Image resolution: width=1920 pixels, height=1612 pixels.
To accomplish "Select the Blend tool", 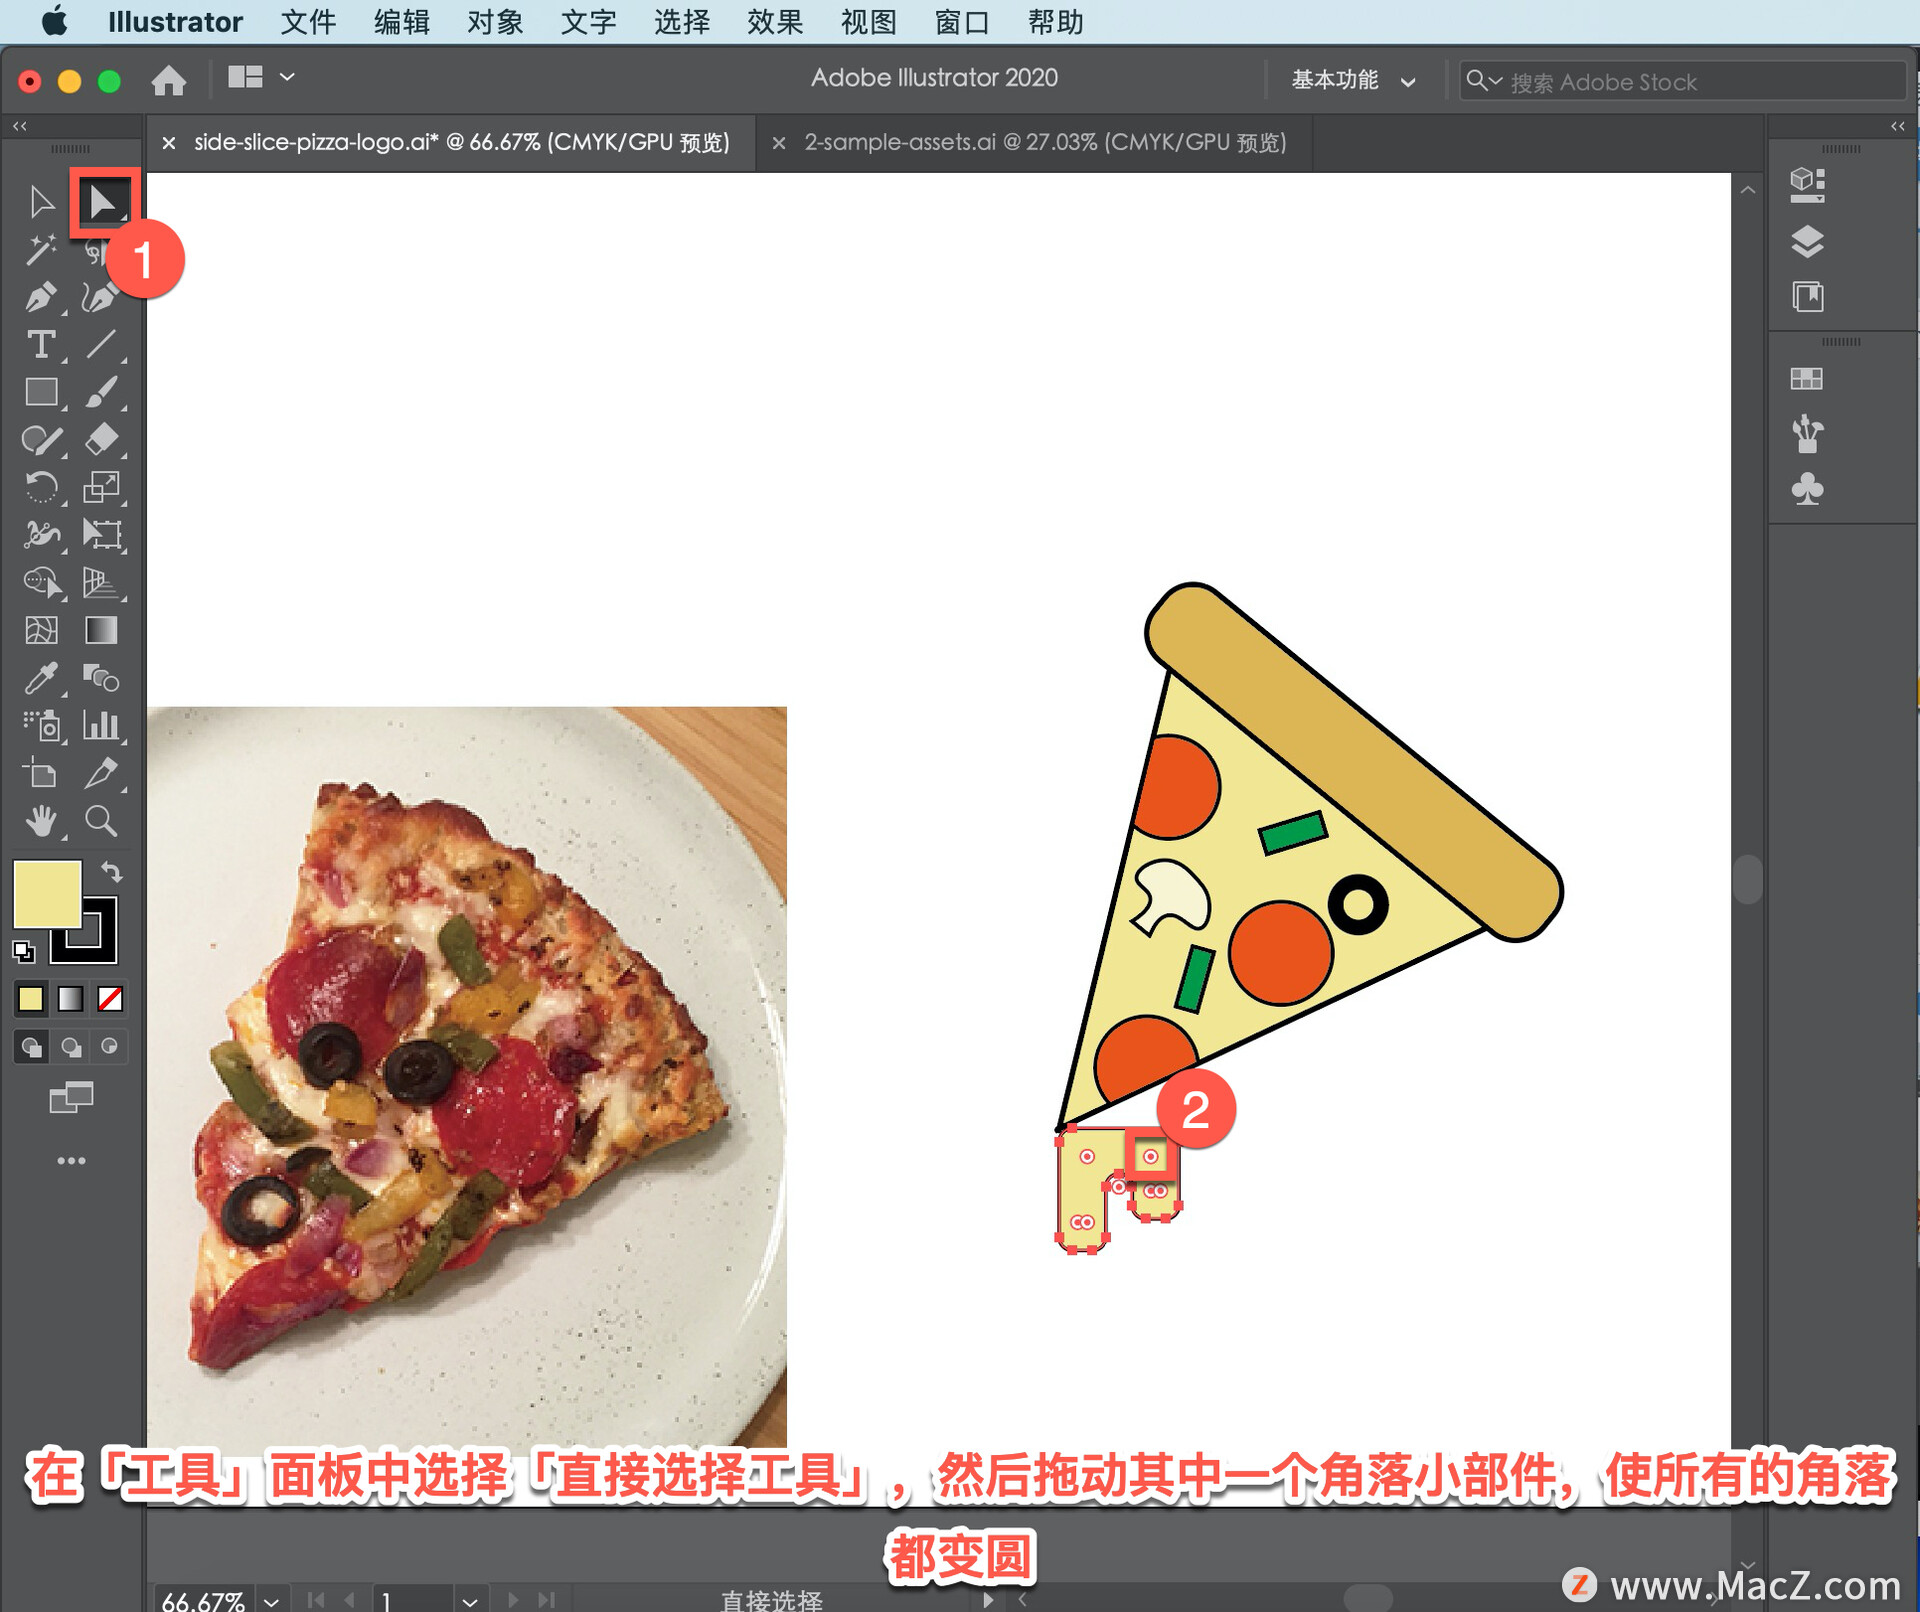I will coord(101,678).
